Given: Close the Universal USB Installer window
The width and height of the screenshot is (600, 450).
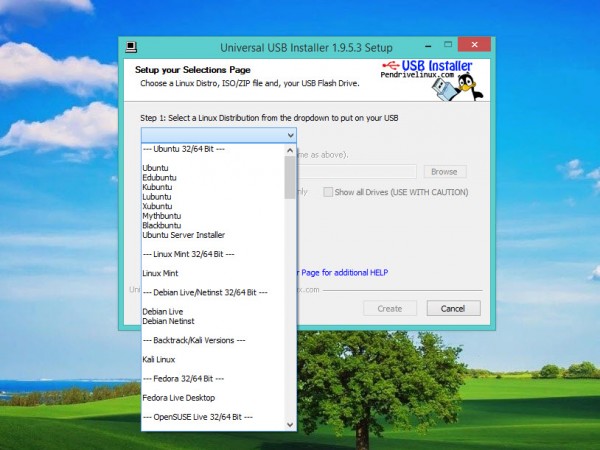Looking at the screenshot, I should (474, 44).
